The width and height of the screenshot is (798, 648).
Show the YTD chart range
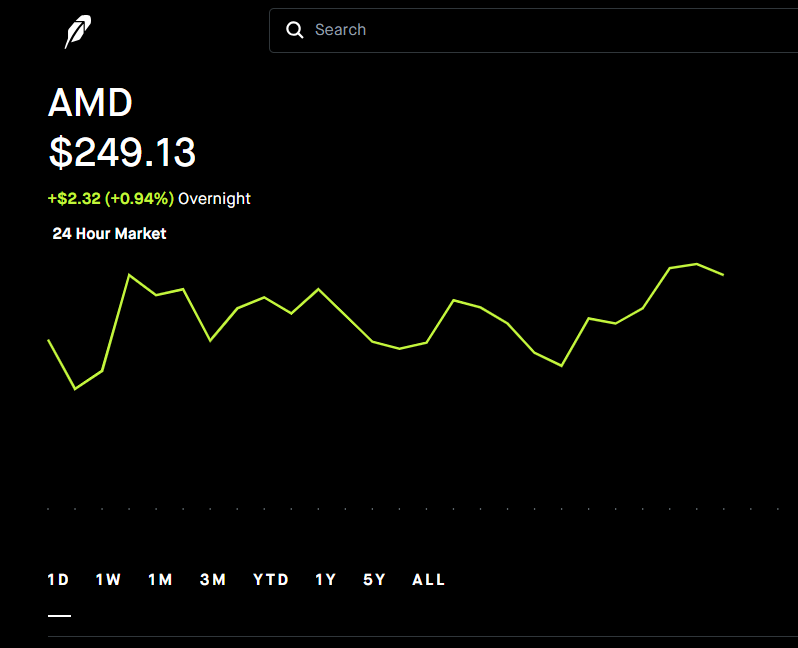click(271, 579)
